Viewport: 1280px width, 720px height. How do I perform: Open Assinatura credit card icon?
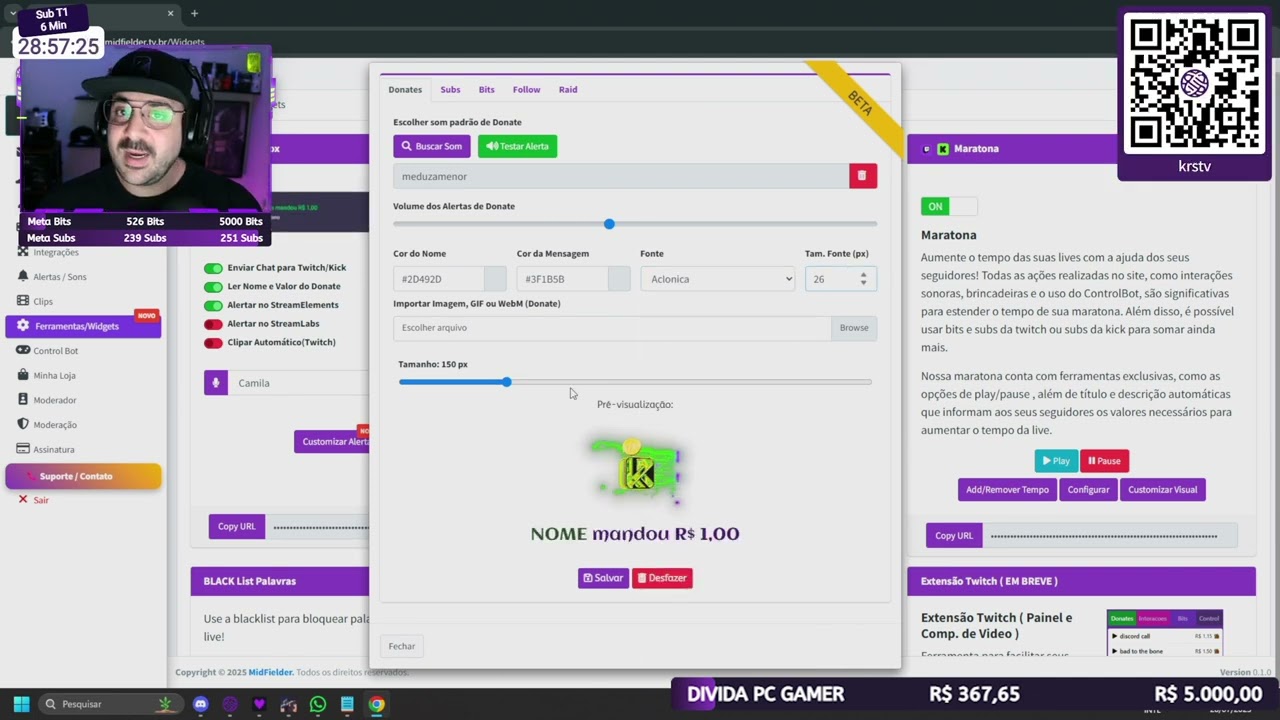23,449
